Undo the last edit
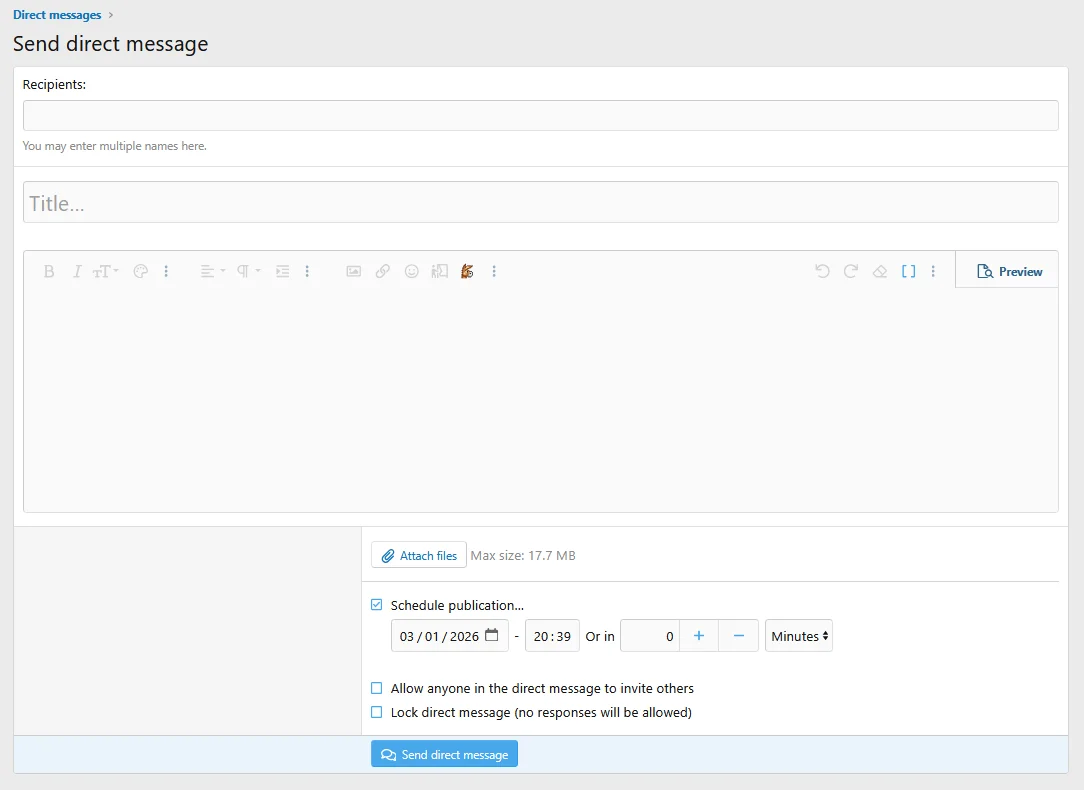1084x790 pixels. (x=821, y=271)
